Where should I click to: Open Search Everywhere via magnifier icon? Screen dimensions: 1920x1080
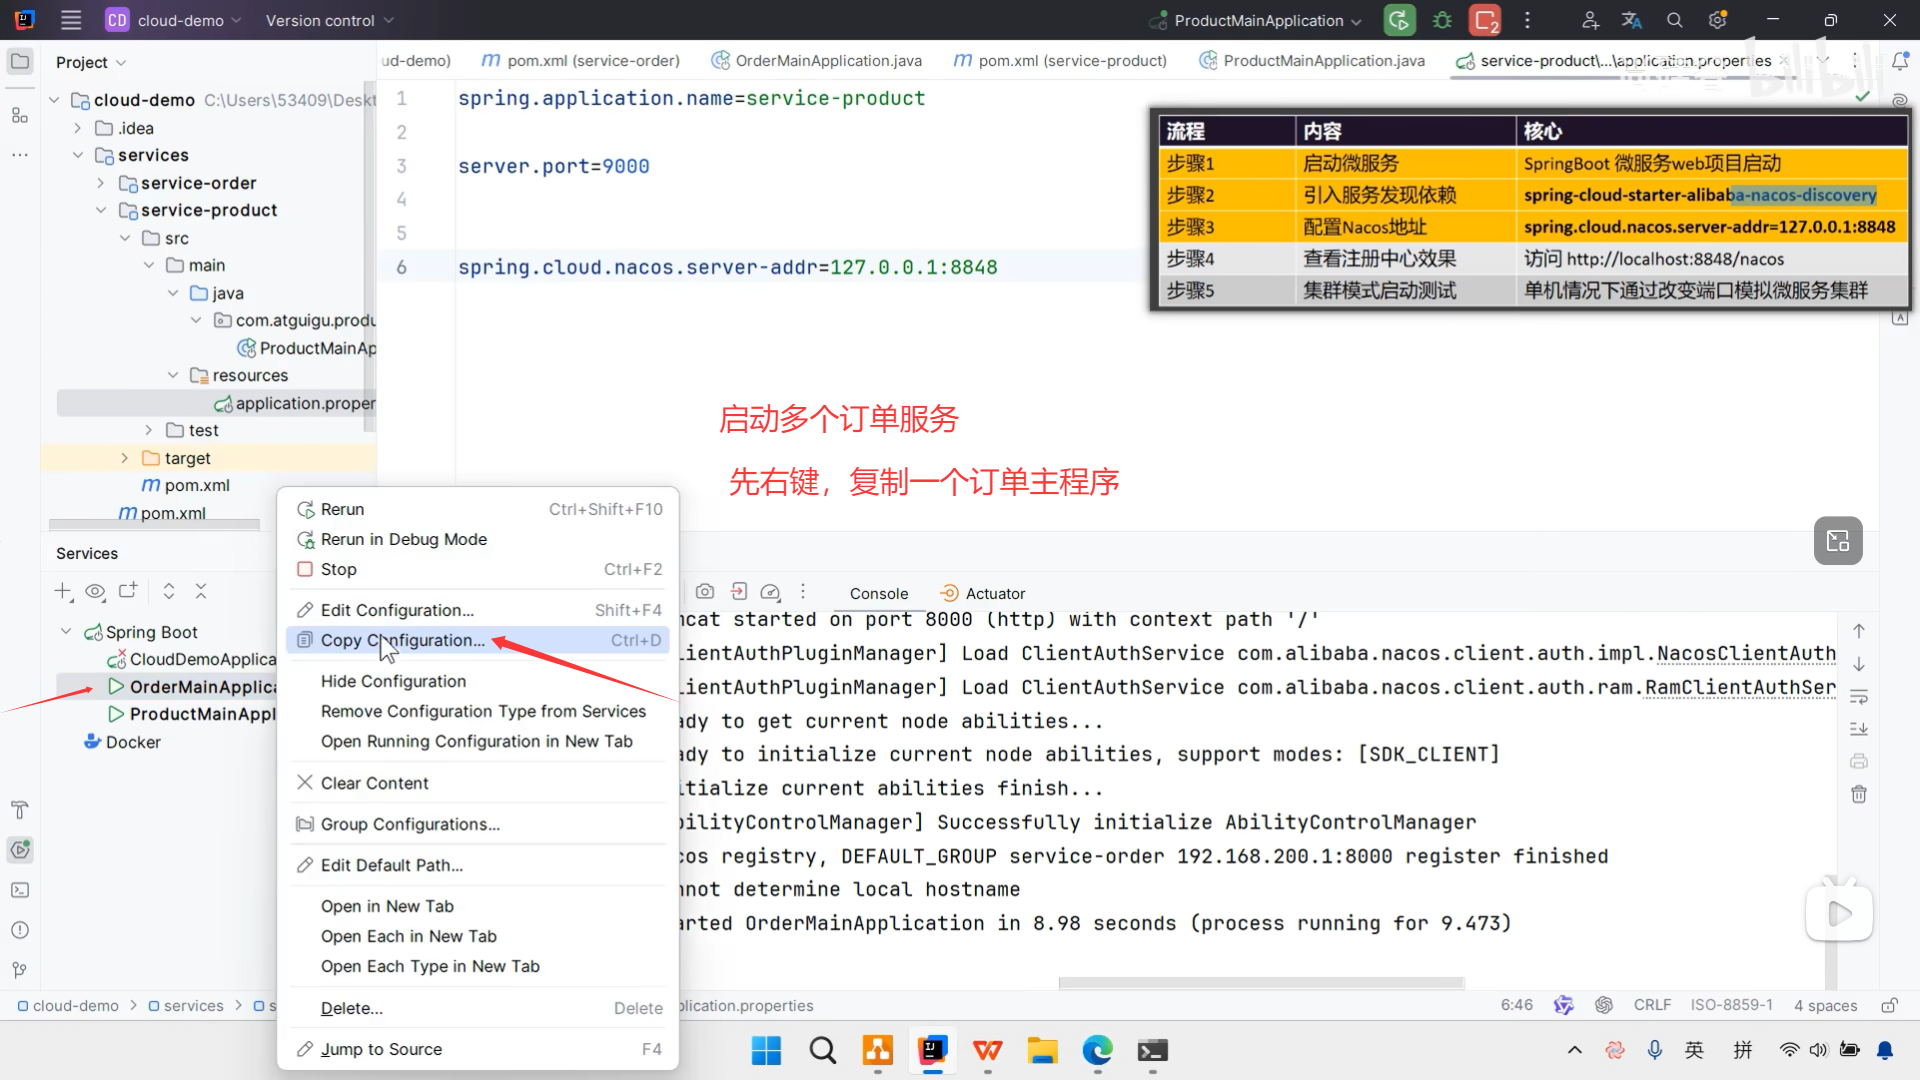coord(1674,20)
